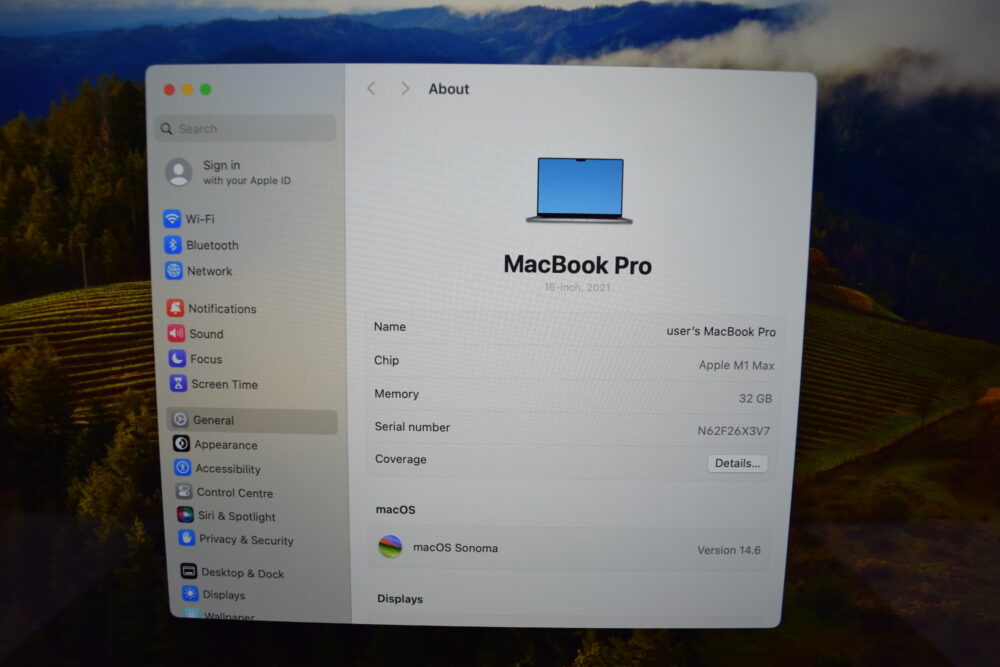This screenshot has height=667, width=1000.
Task: Click the Desktop & Dock icon
Action: point(189,571)
